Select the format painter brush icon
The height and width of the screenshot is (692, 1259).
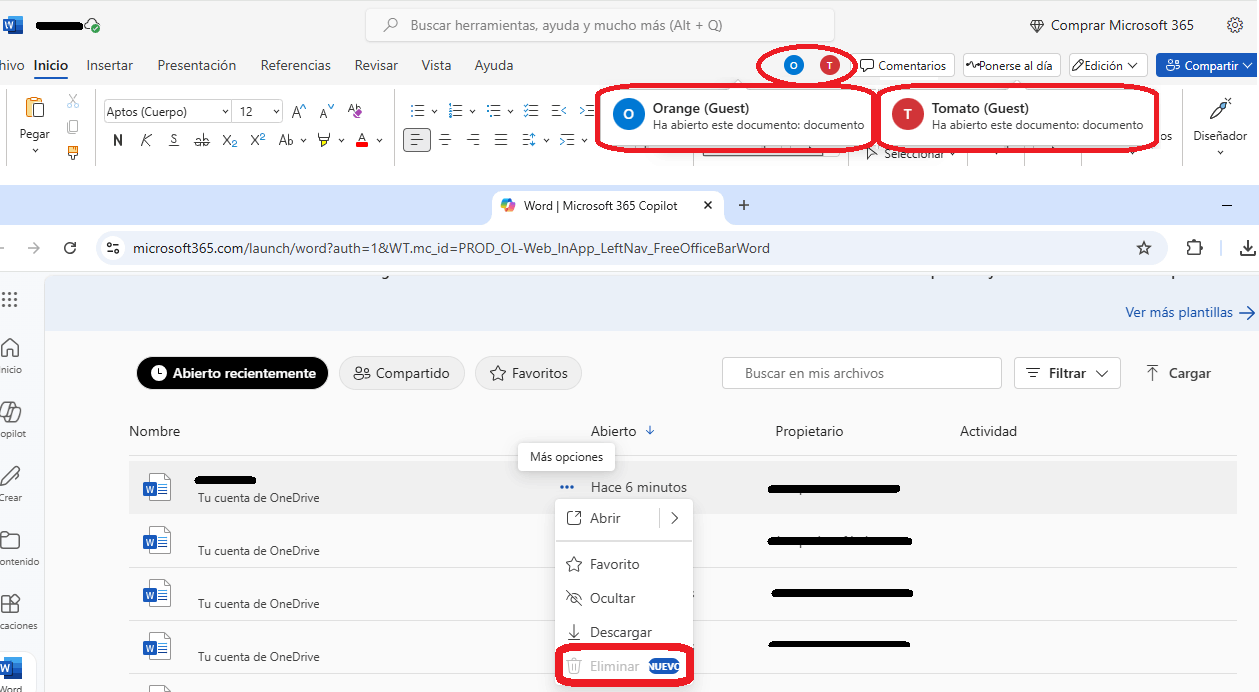pos(73,153)
